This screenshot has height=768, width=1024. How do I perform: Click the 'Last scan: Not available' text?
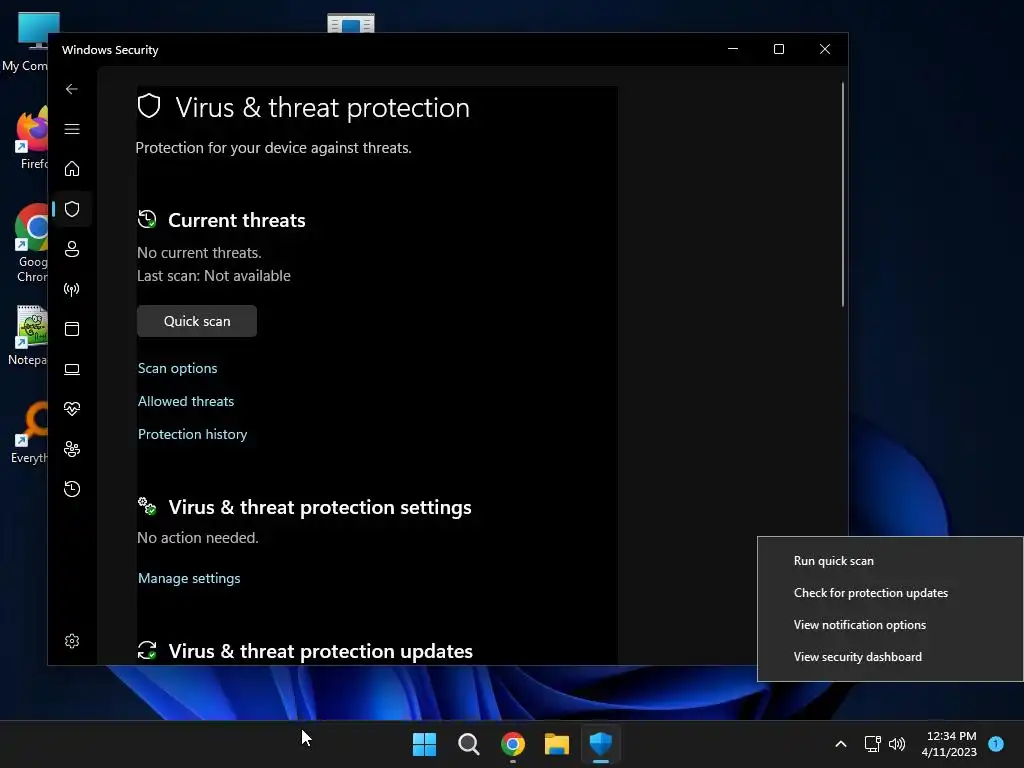[214, 276]
